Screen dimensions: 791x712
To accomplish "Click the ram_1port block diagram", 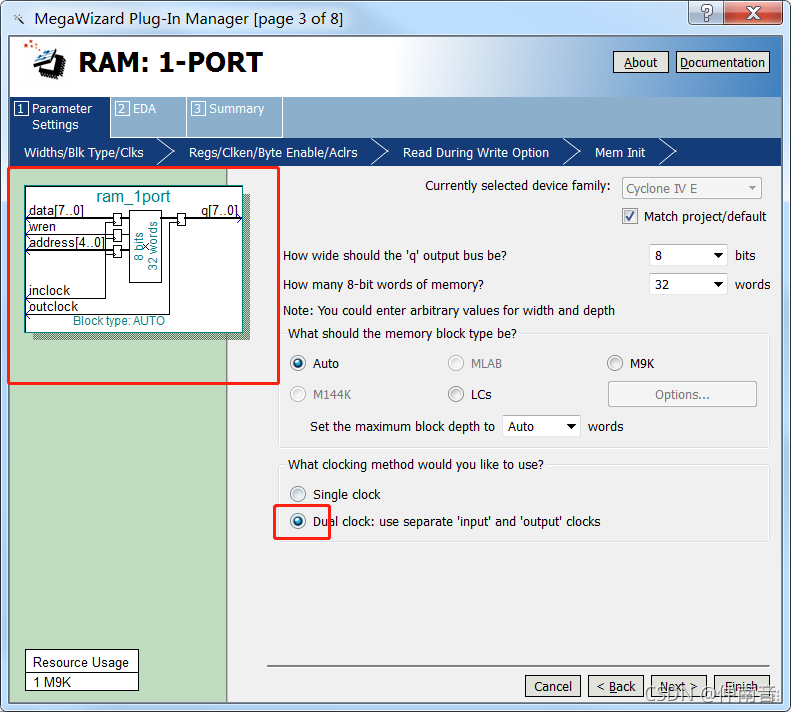I will tap(134, 259).
